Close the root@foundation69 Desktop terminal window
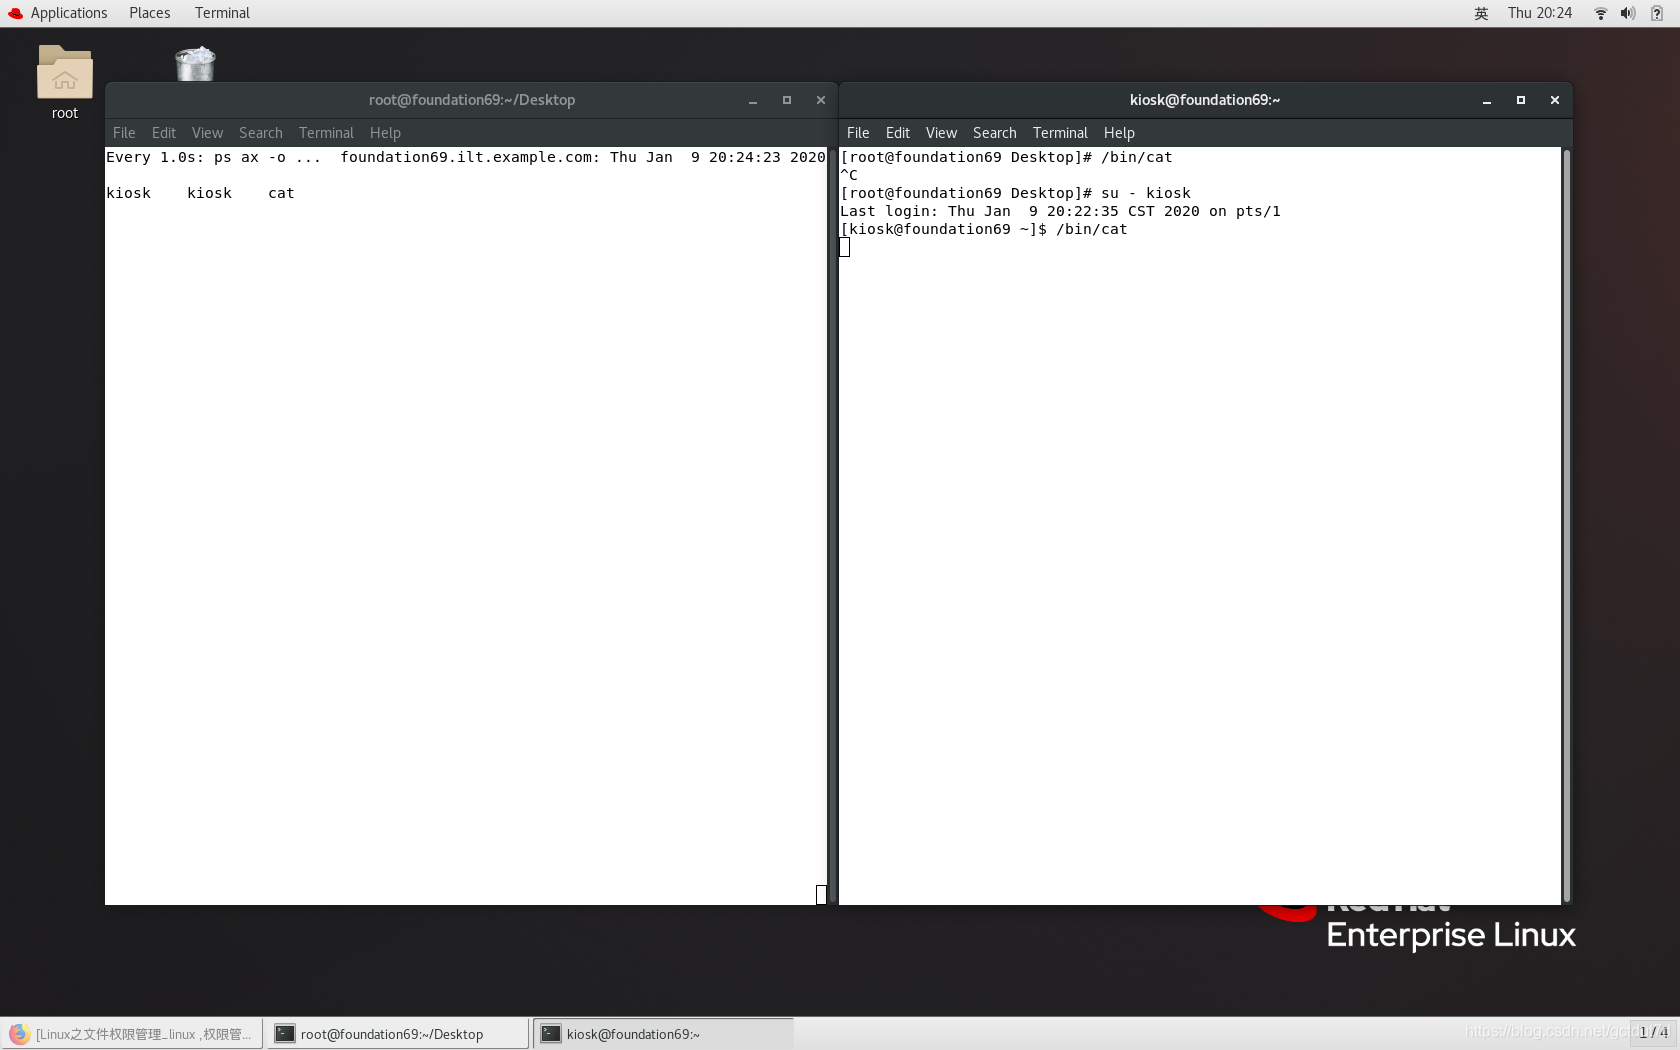The height and width of the screenshot is (1050, 1680). pyautogui.click(x=821, y=100)
